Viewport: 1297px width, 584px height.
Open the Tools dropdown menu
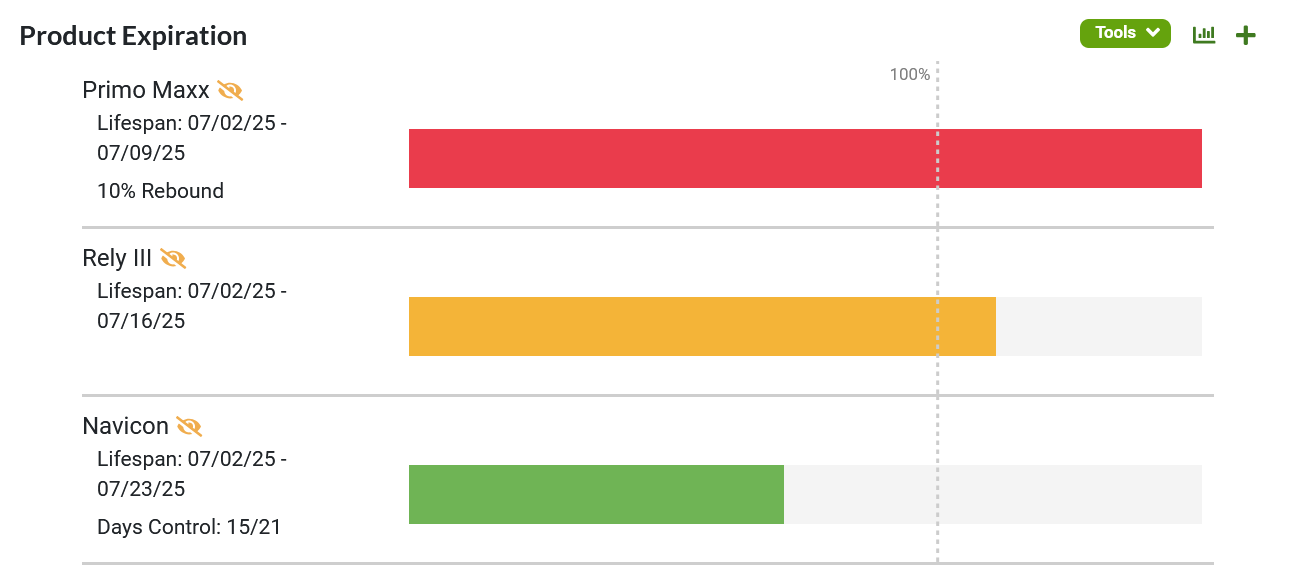(1125, 33)
